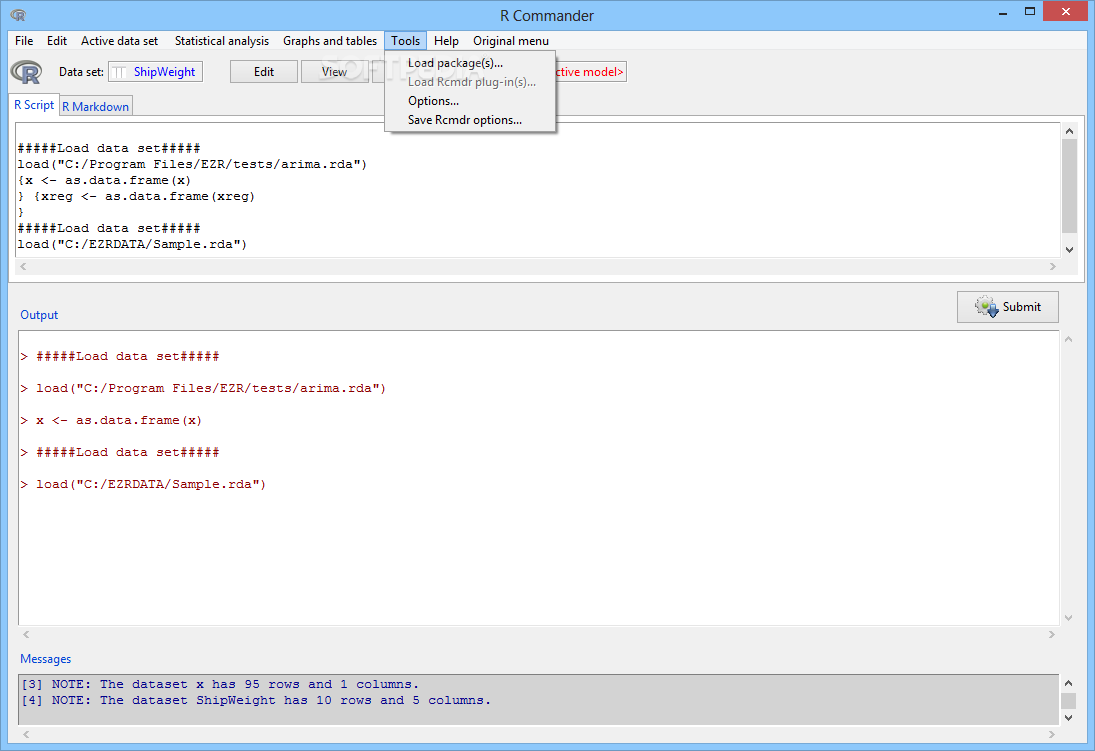Image resolution: width=1095 pixels, height=751 pixels.
Task: Click left arrow of messages horizontal scrollbar
Action: click(x=26, y=734)
